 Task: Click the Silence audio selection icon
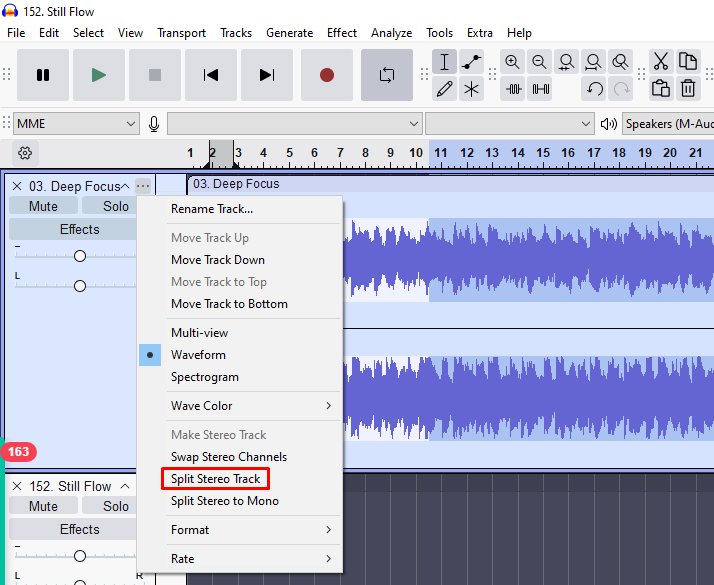click(x=539, y=89)
